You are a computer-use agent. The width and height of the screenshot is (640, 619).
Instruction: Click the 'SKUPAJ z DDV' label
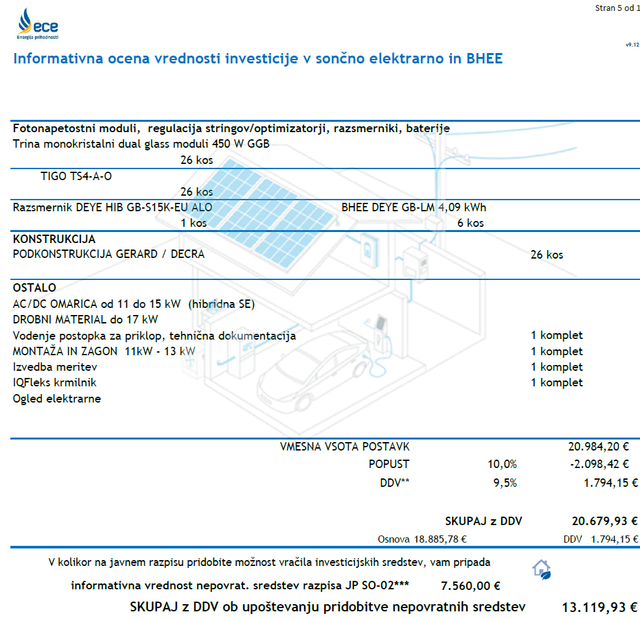(484, 521)
